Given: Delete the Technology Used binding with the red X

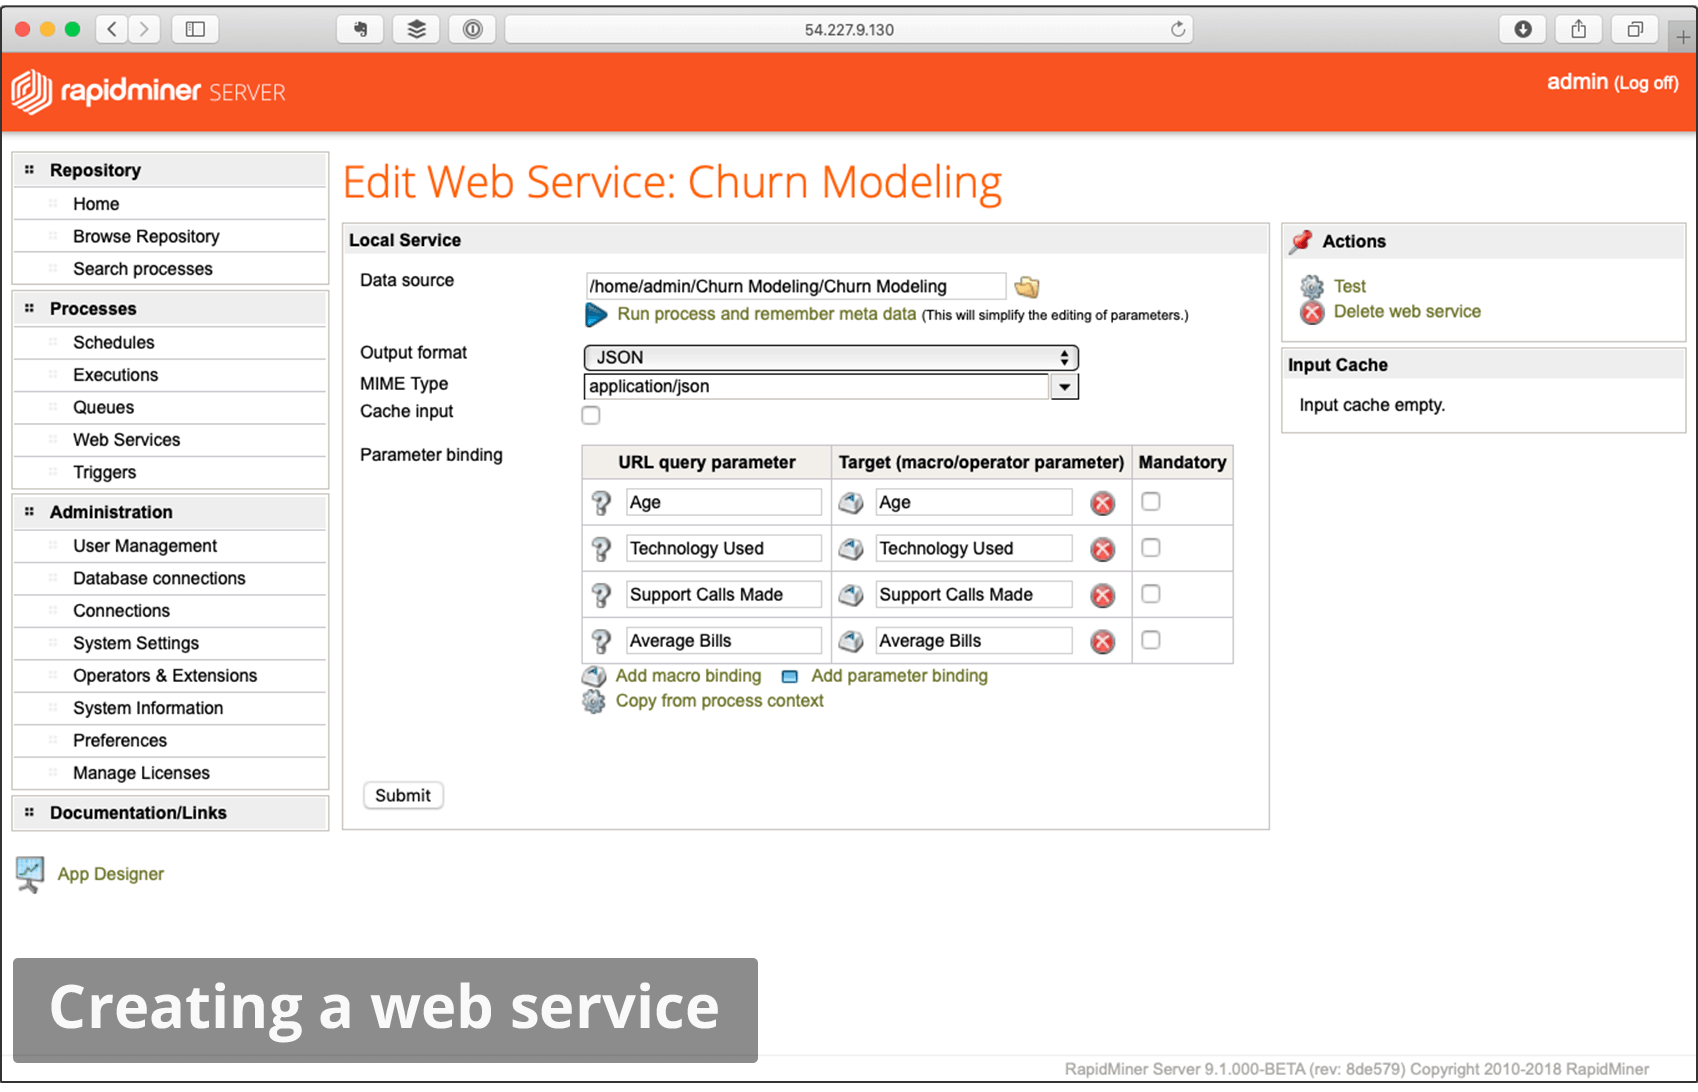Looking at the screenshot, I should coord(1103,549).
